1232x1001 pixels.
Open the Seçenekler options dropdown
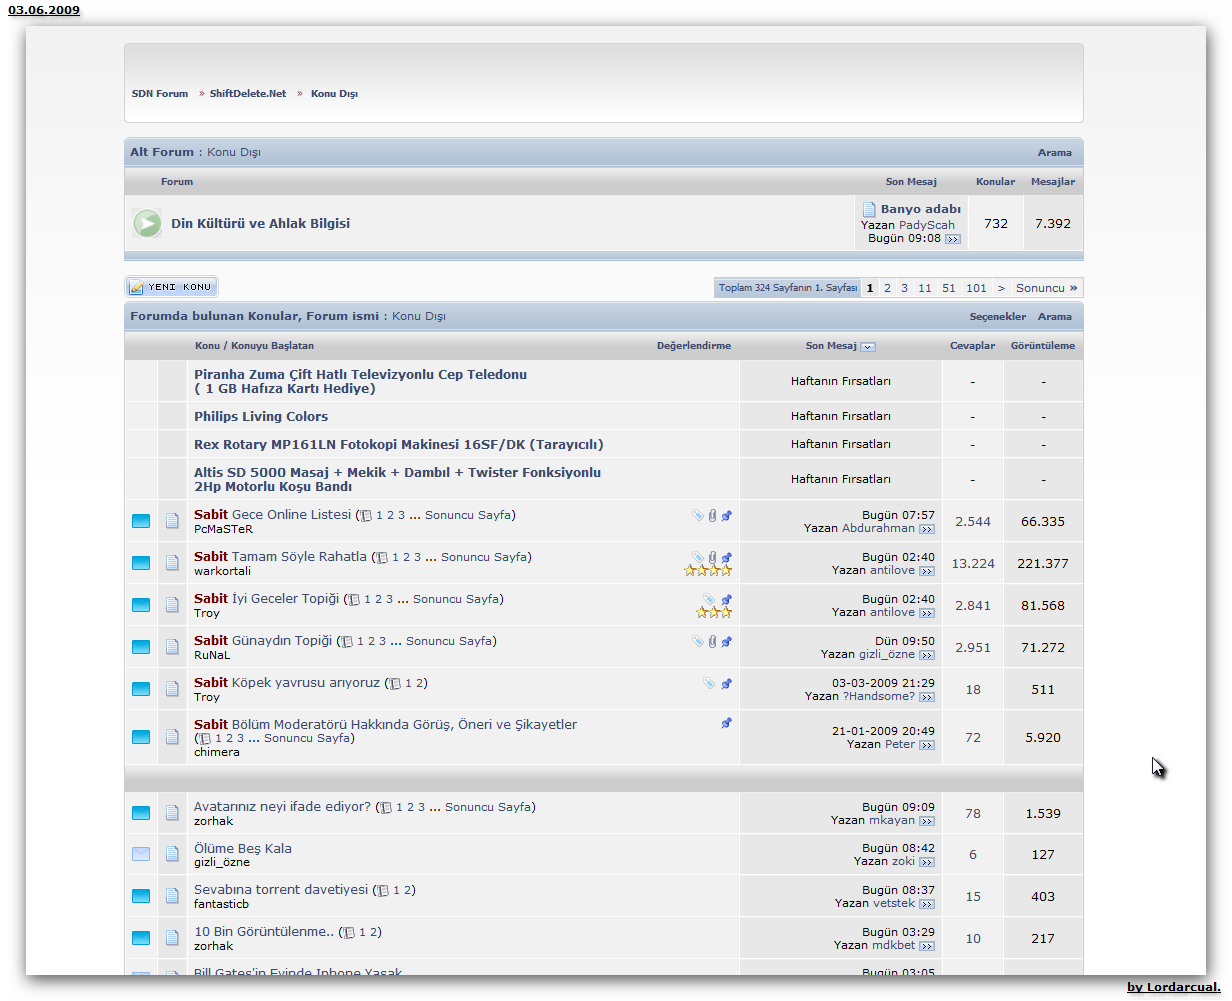(997, 316)
